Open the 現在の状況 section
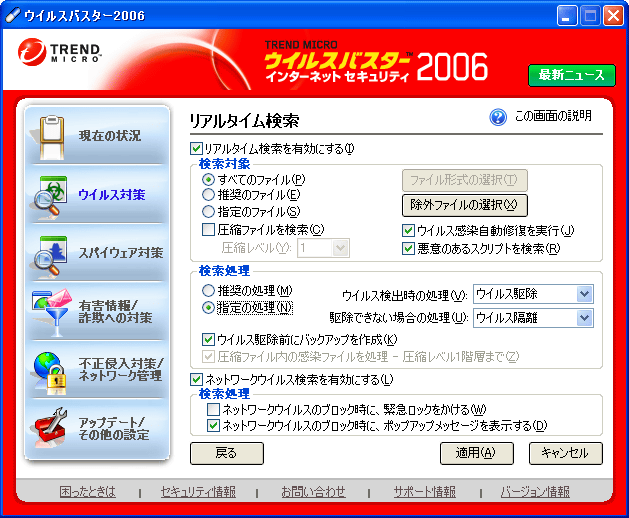The height and width of the screenshot is (518, 629). (97, 136)
